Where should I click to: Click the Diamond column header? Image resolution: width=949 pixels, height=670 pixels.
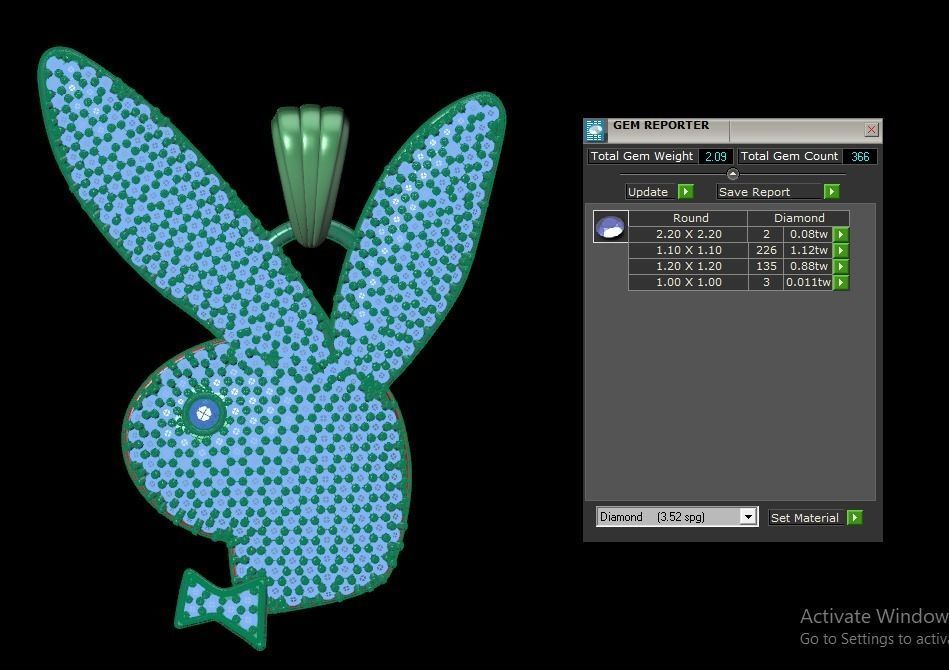click(x=799, y=218)
